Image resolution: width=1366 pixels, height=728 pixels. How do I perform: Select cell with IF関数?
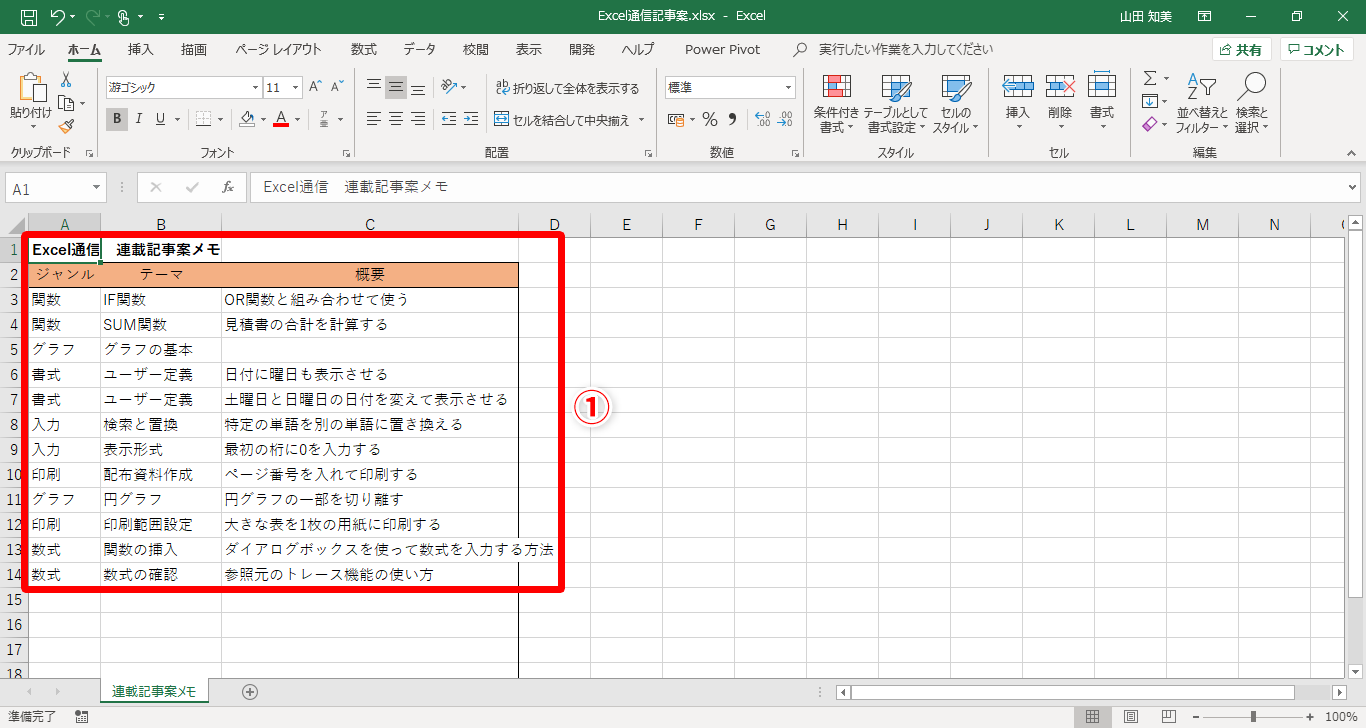[161, 299]
